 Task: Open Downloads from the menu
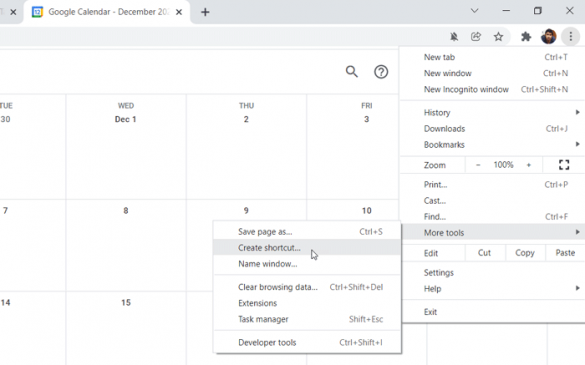point(492,129)
